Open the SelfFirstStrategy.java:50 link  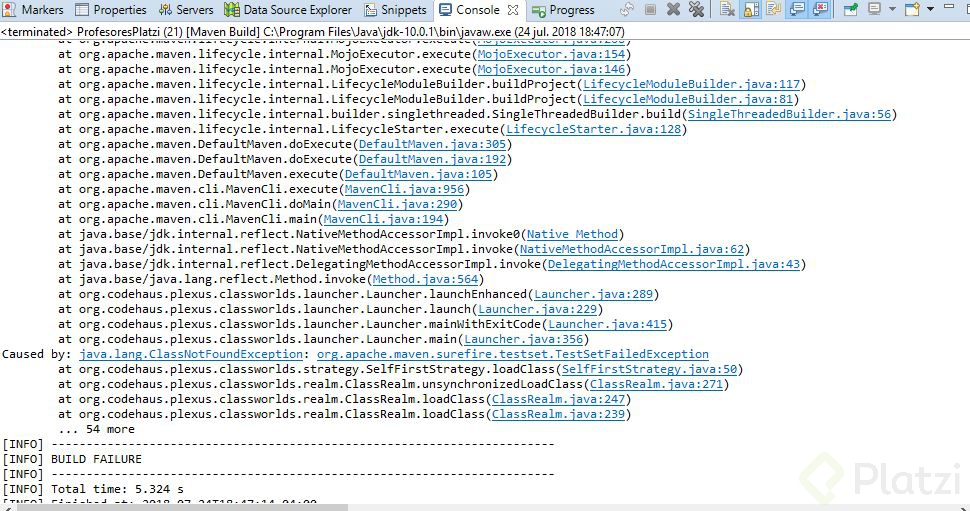650,369
